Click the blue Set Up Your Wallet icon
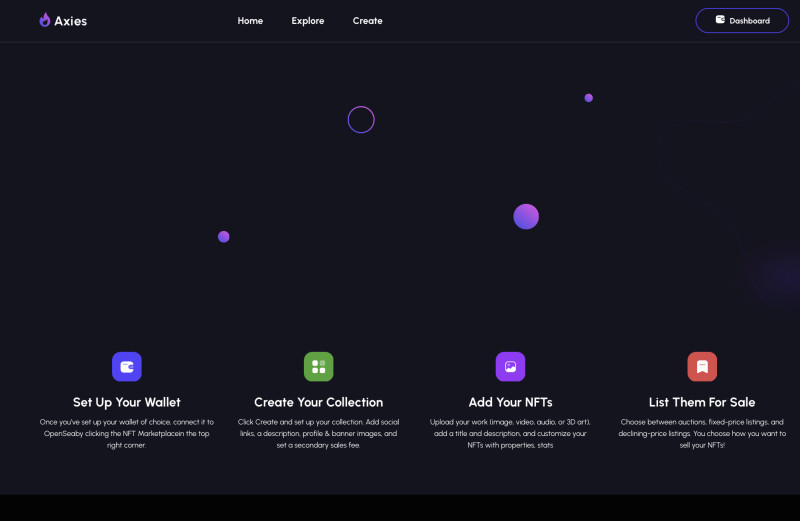This screenshot has width=800, height=521. click(127, 367)
